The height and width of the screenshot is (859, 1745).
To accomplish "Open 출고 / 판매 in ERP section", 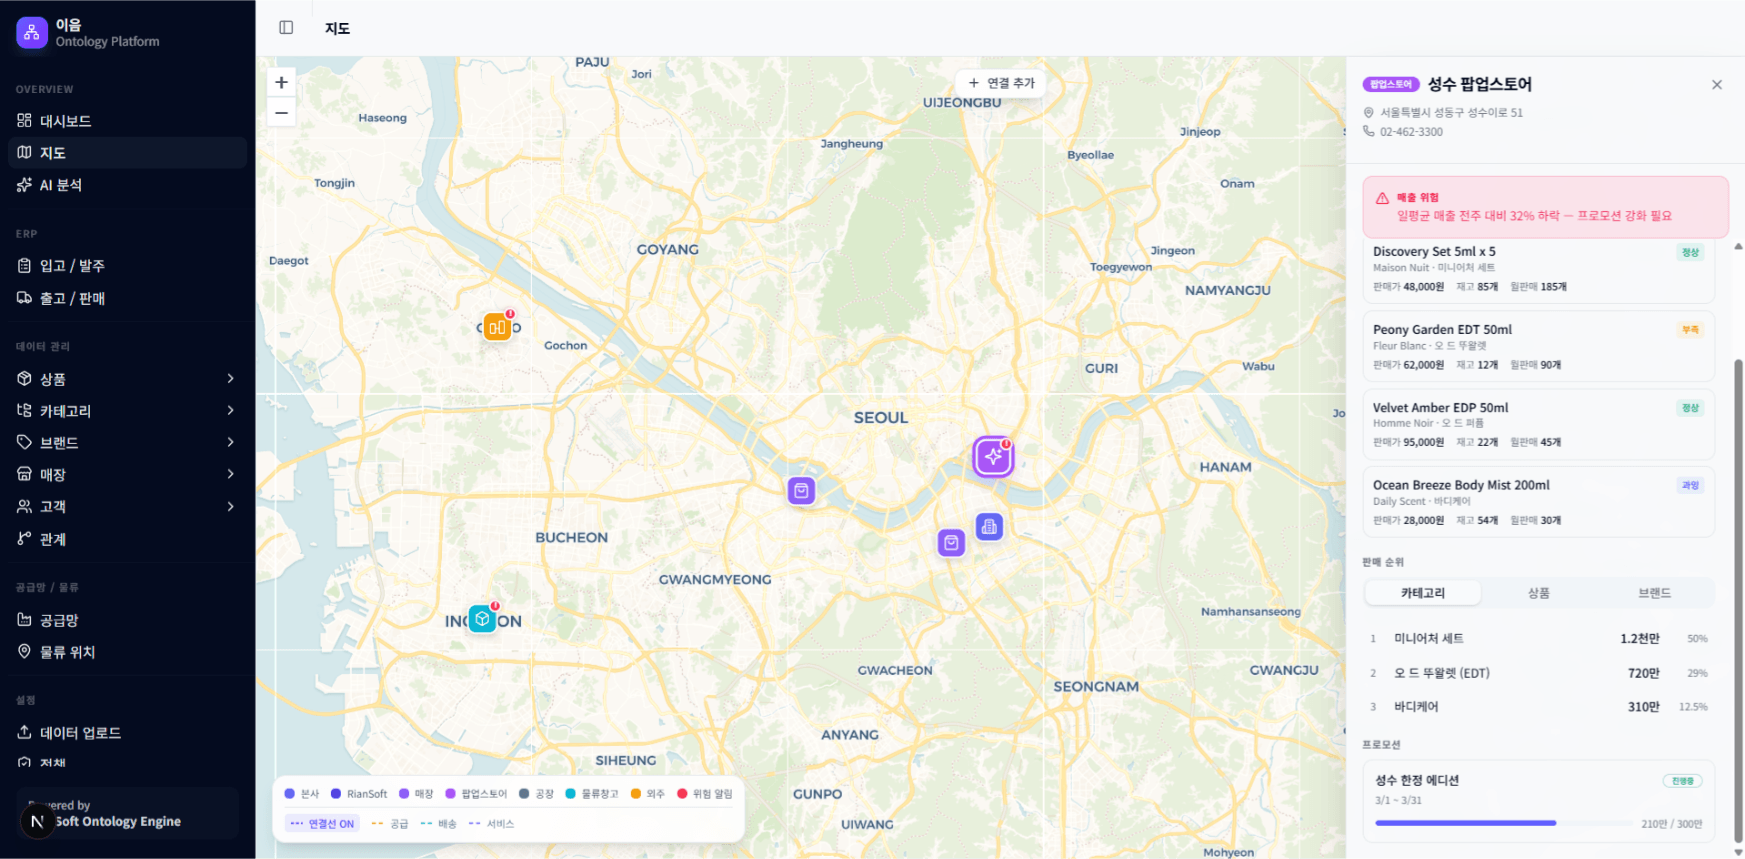I will coord(128,298).
